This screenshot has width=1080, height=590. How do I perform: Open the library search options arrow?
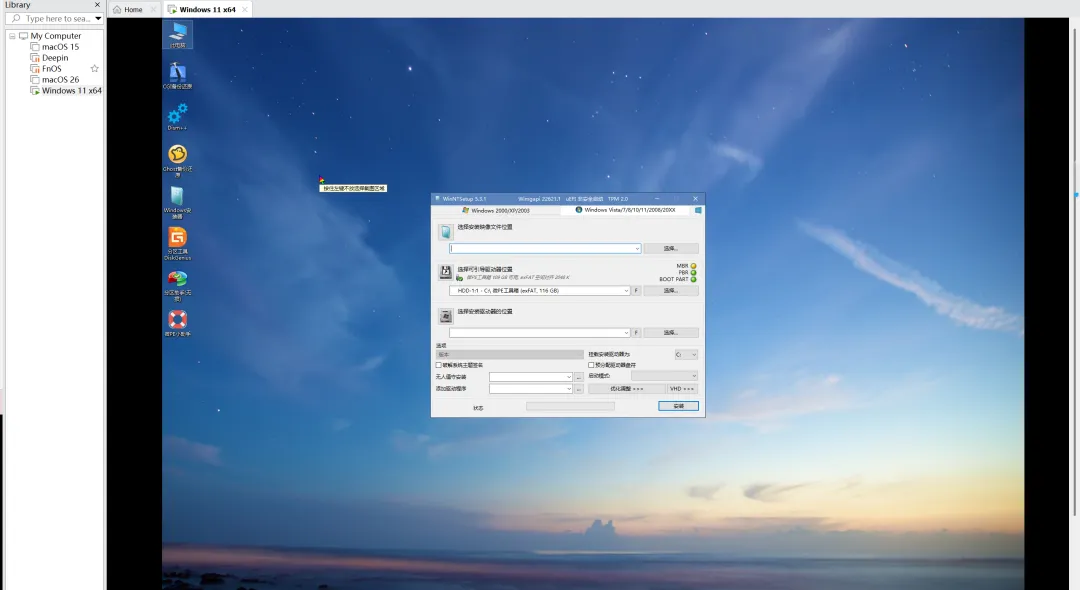(x=98, y=19)
